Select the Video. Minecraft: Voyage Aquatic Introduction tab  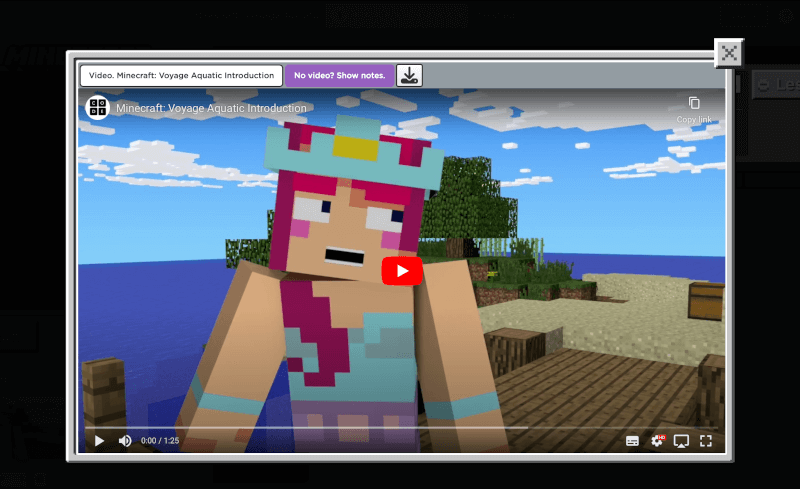pyautogui.click(x=181, y=76)
